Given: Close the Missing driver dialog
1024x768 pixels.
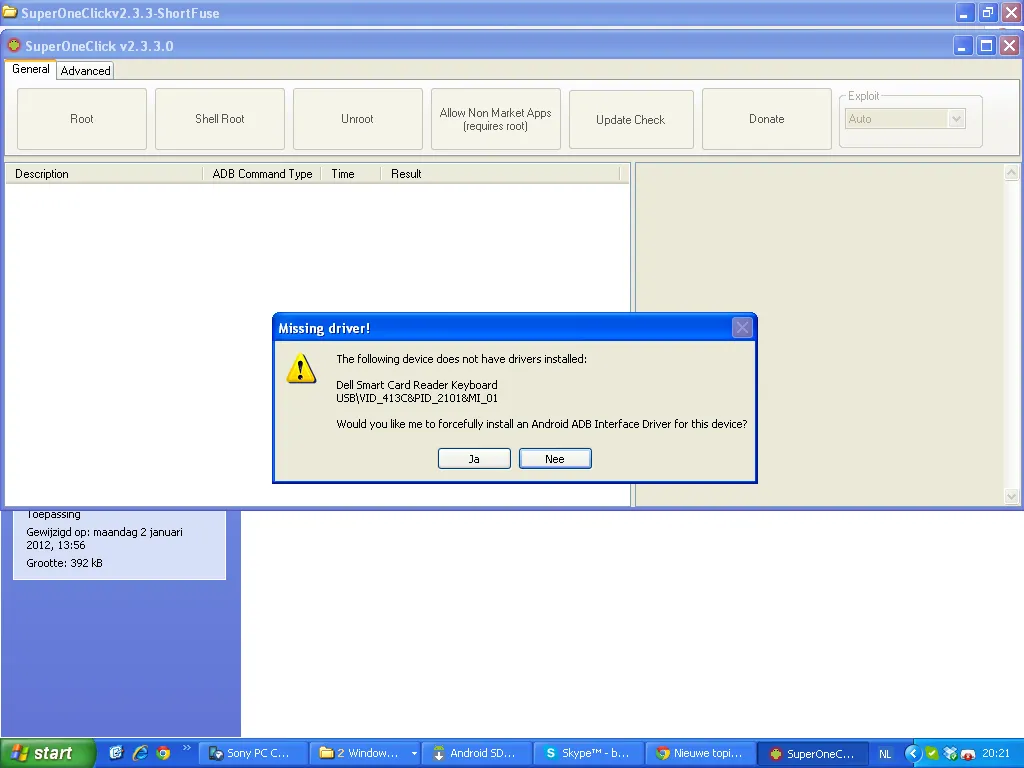Looking at the screenshot, I should [x=742, y=328].
